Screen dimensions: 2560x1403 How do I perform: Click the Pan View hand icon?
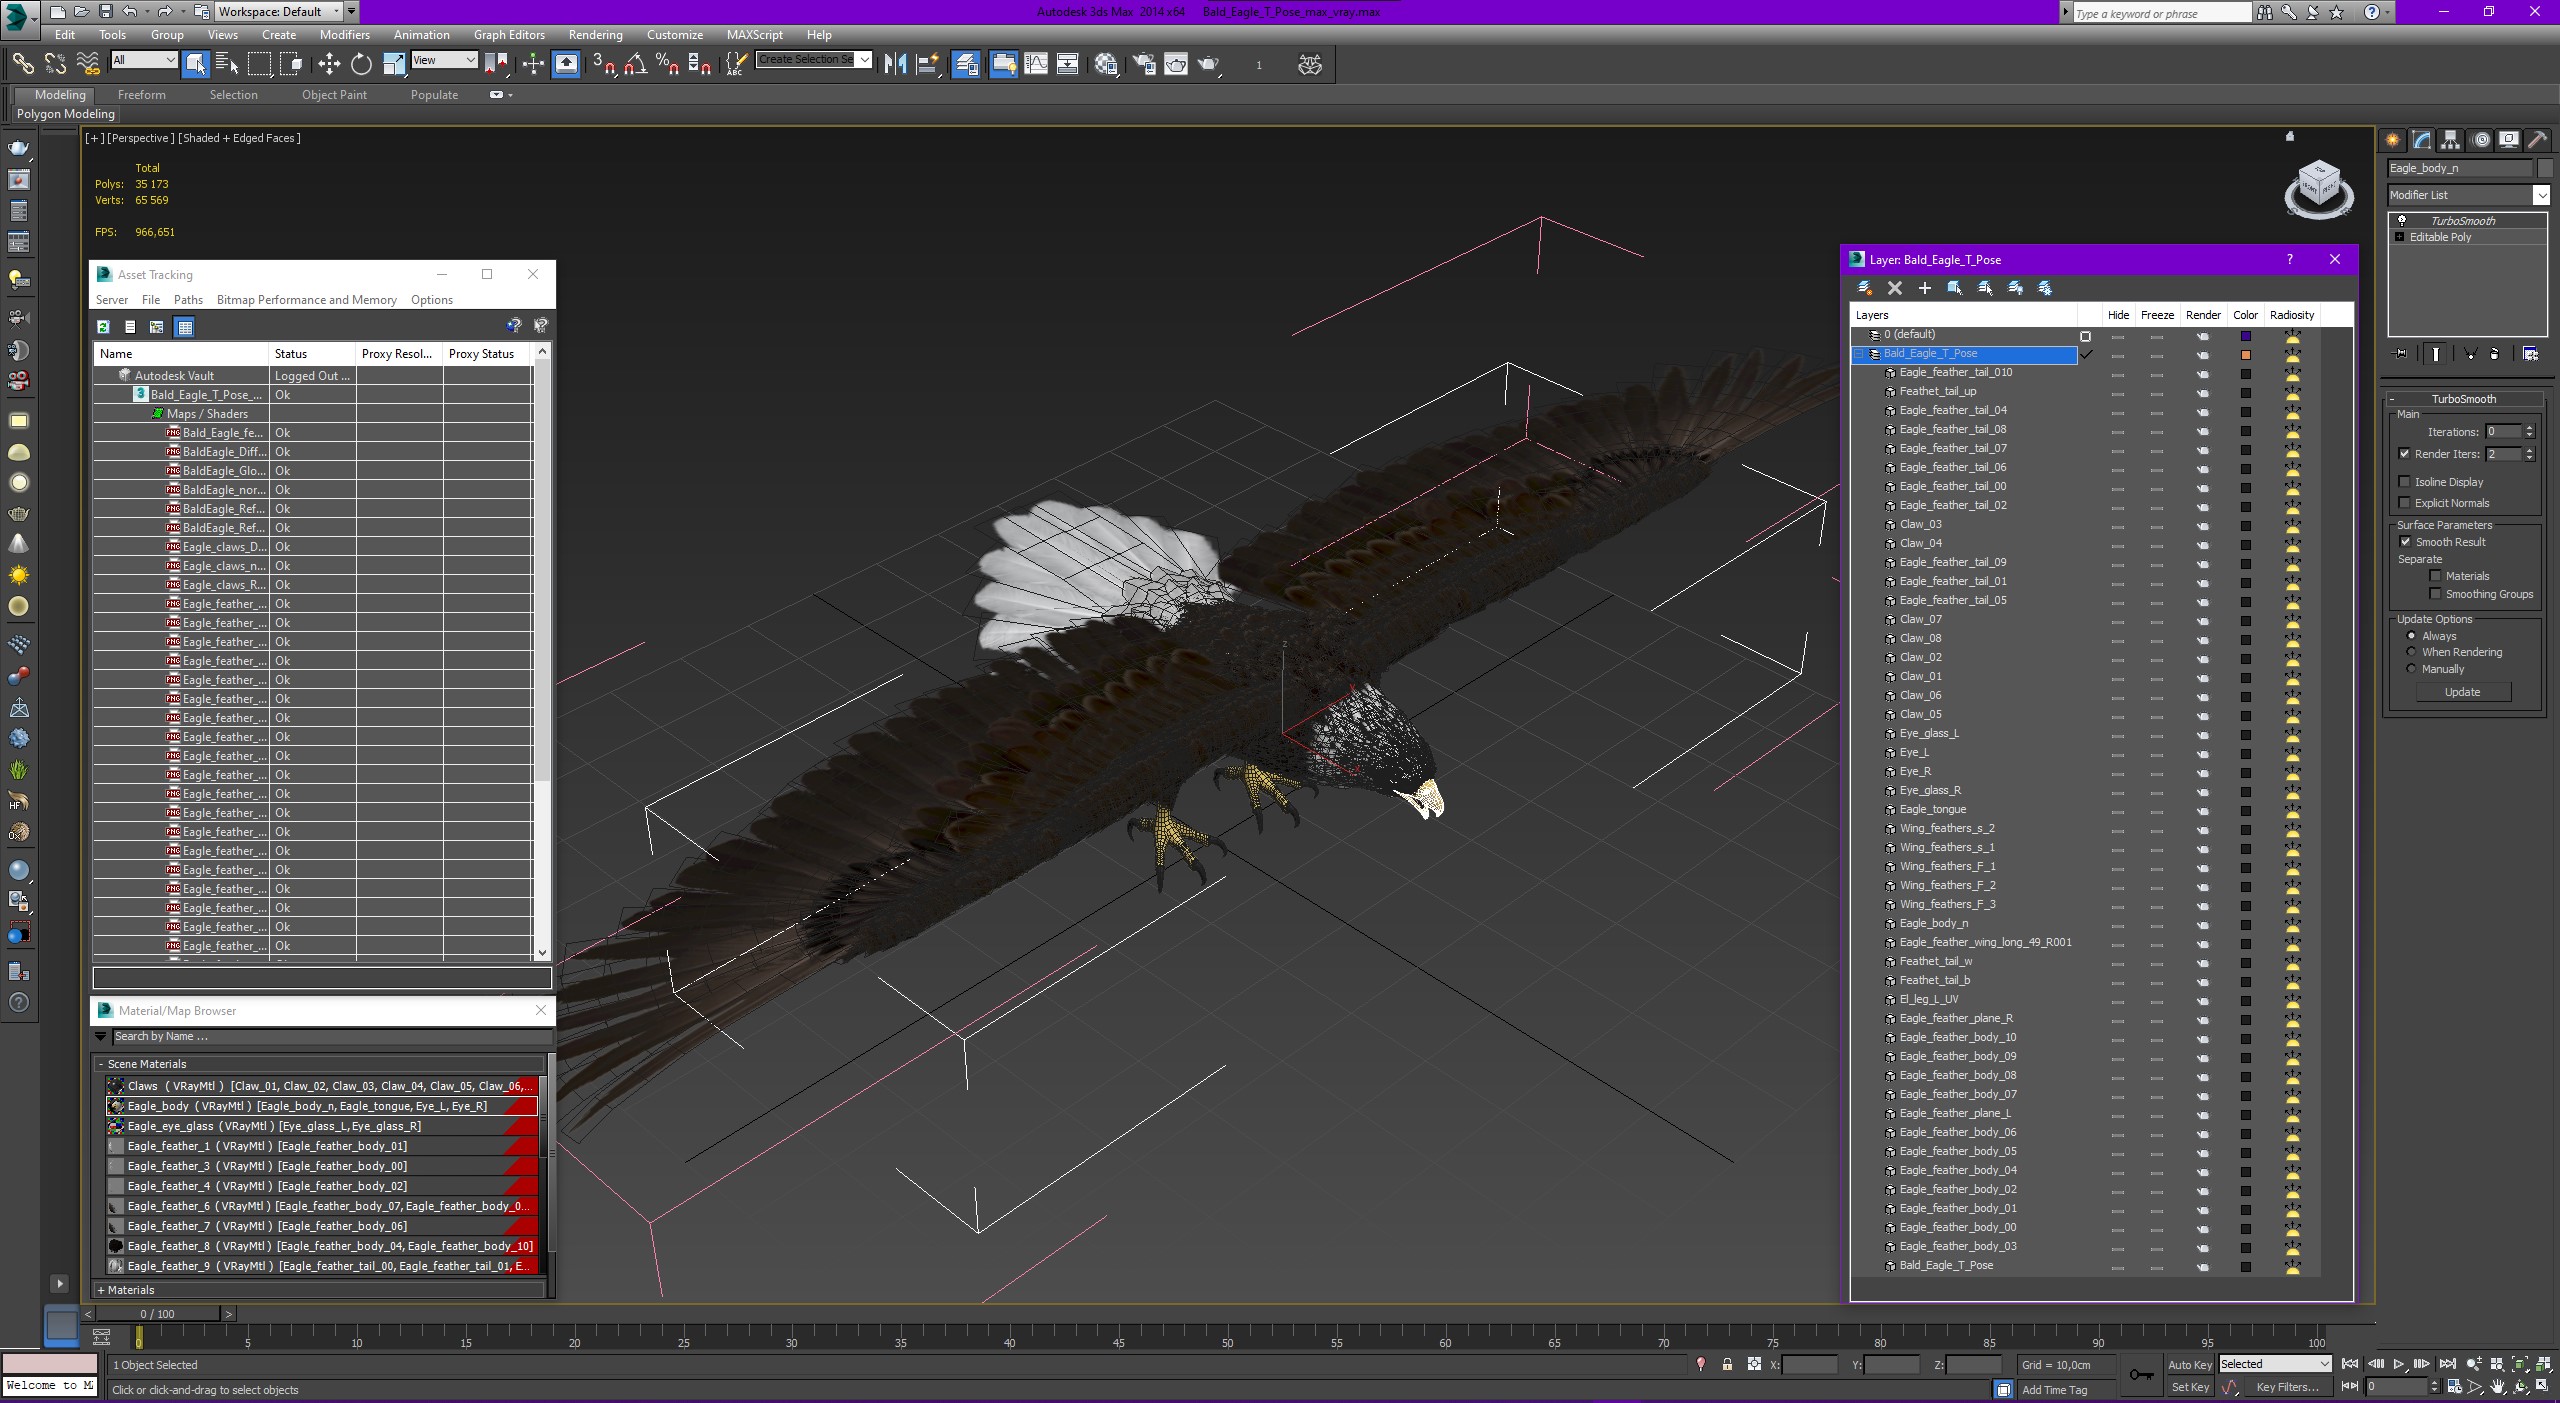[2498, 1387]
